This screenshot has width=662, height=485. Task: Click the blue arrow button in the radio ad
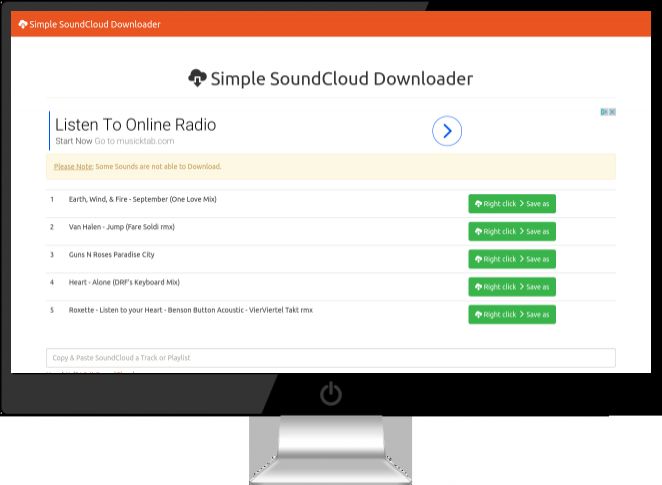(x=447, y=131)
